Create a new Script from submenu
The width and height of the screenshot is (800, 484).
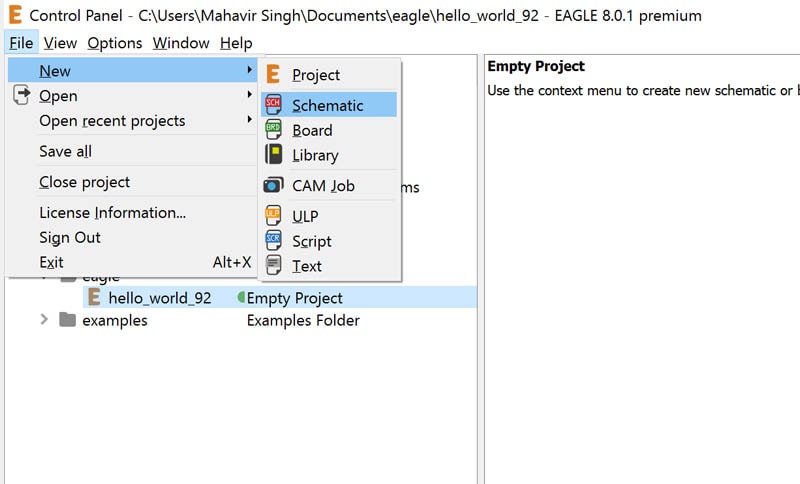pos(329,240)
